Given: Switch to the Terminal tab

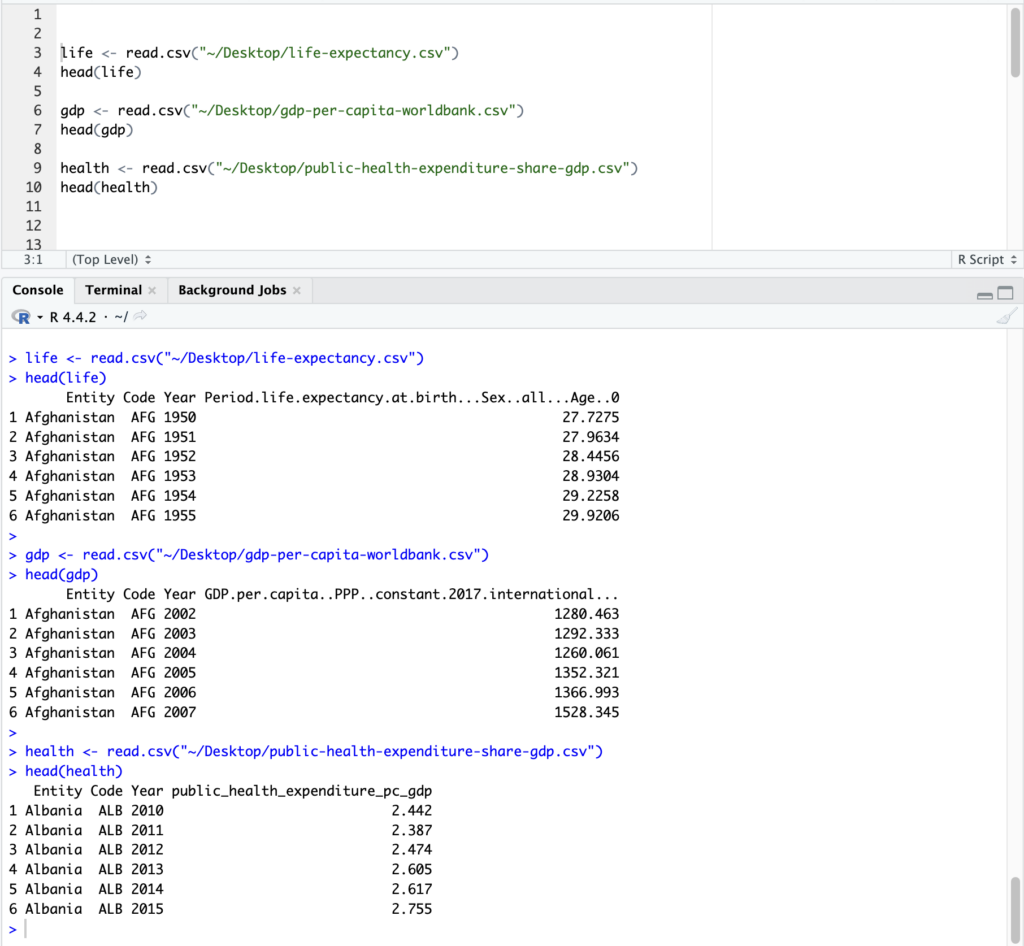Looking at the screenshot, I should coord(113,290).
